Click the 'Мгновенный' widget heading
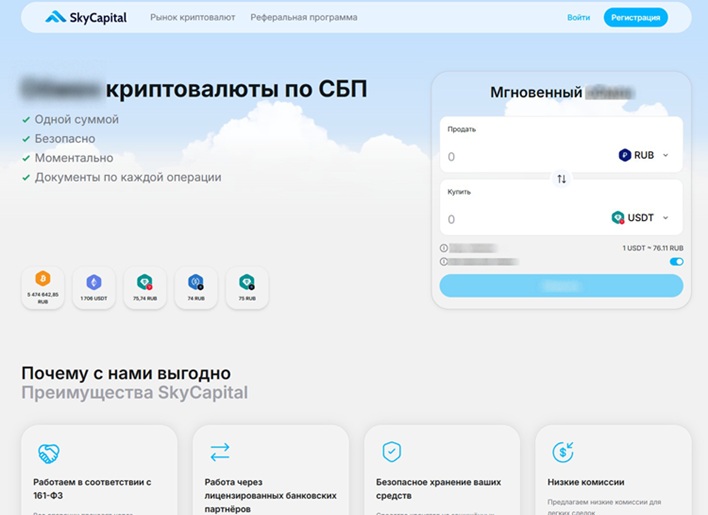708x515 pixels. [x=536, y=93]
